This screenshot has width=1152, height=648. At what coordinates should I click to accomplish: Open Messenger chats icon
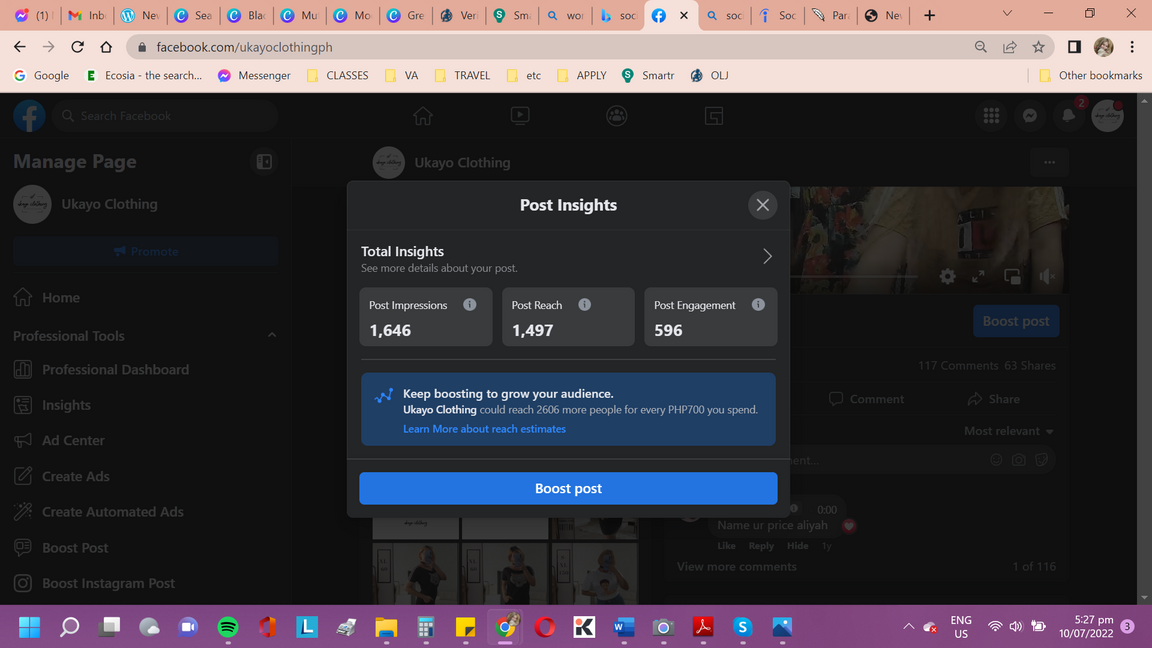[1030, 116]
